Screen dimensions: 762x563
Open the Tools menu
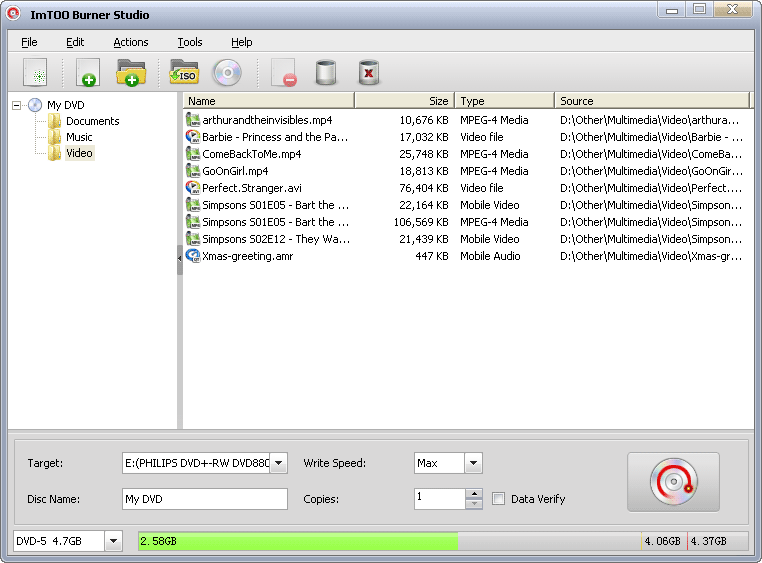190,42
